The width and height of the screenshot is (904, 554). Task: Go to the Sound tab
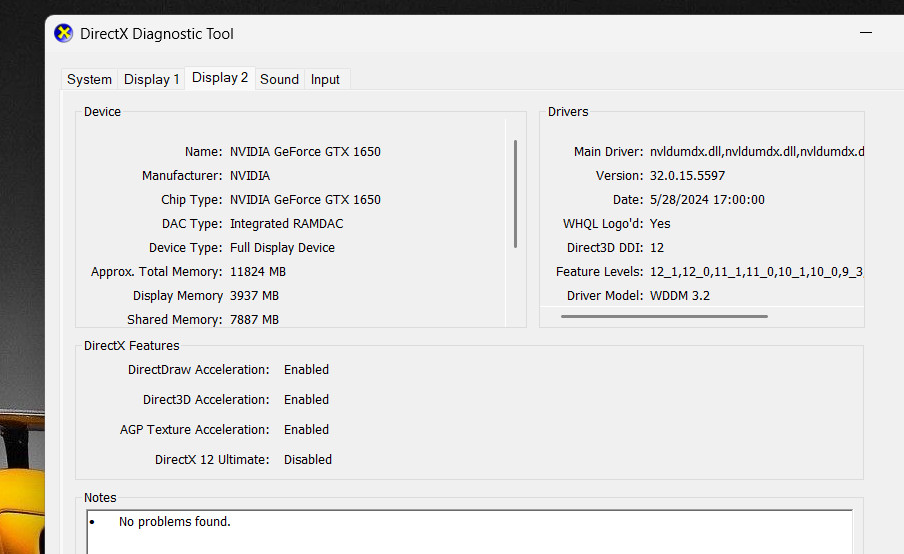279,79
